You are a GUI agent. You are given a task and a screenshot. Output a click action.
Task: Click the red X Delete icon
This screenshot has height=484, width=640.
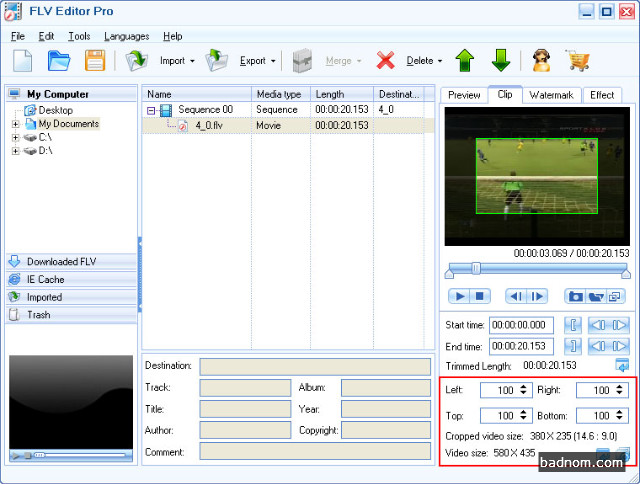[385, 61]
